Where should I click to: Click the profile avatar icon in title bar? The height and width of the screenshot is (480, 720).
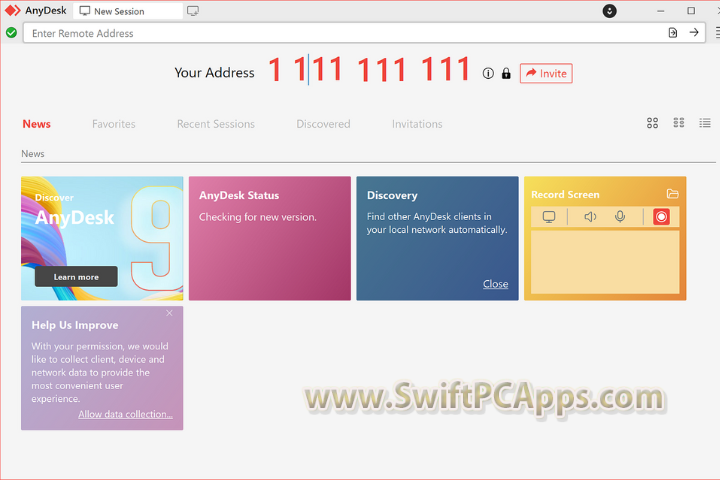click(x=609, y=11)
